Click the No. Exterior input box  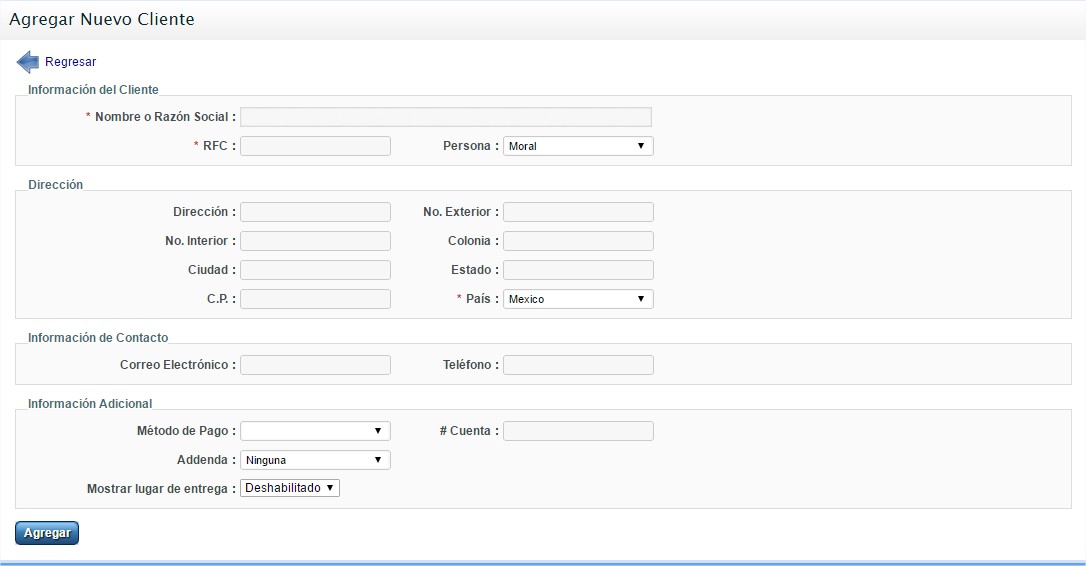[578, 212]
